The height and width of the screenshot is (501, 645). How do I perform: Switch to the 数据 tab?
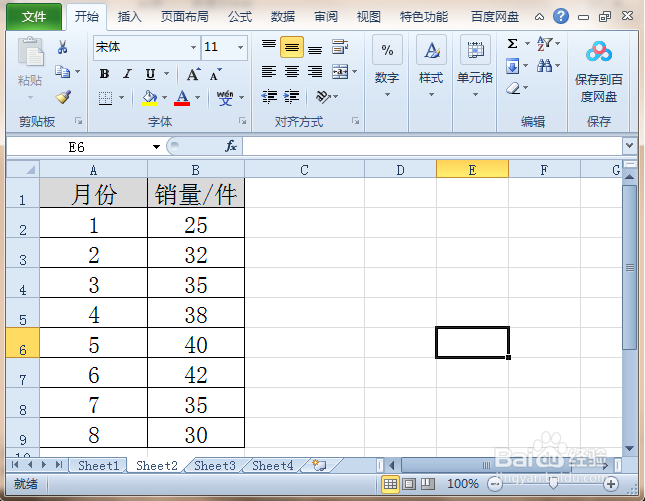click(x=283, y=17)
